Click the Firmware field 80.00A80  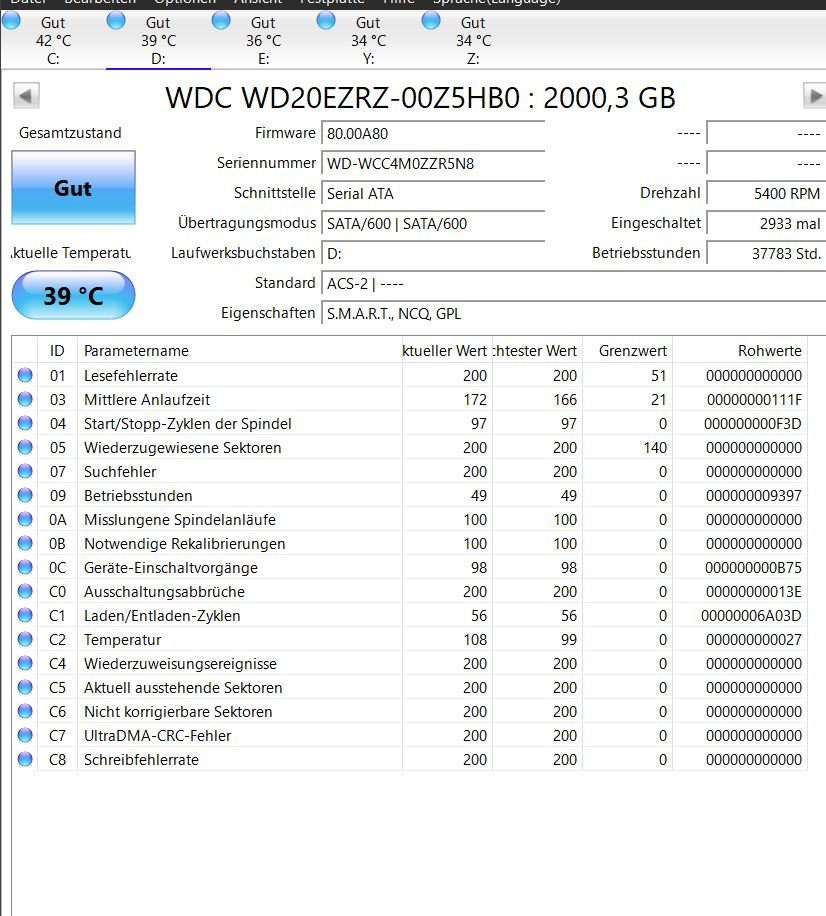pos(433,133)
